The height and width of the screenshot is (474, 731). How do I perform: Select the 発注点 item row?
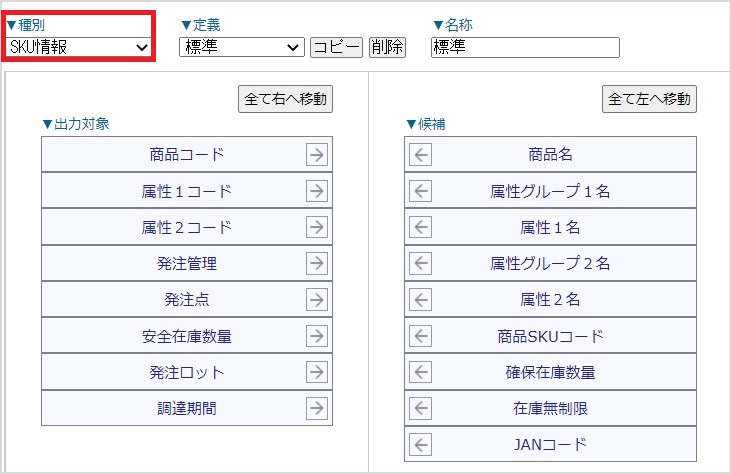187,299
